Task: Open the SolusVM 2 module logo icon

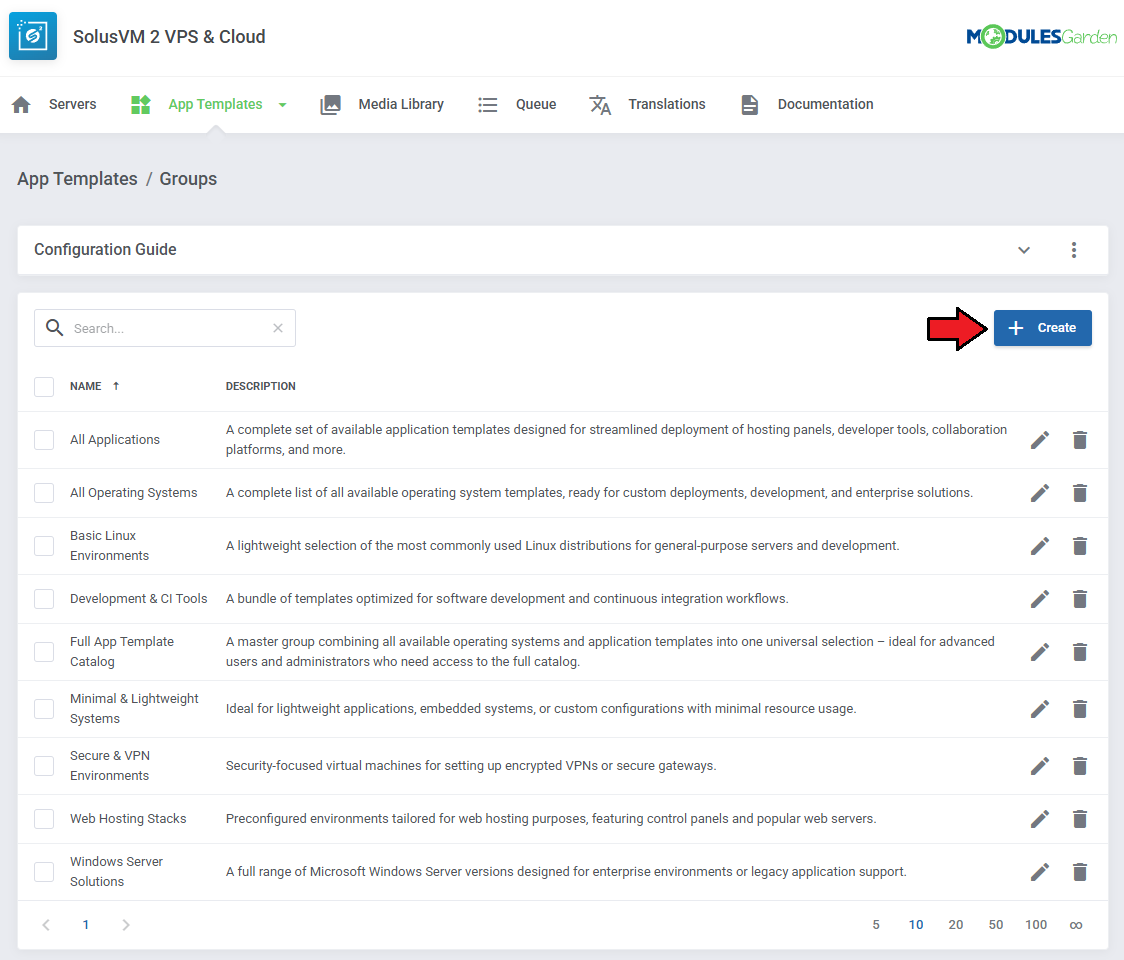Action: [x=33, y=37]
